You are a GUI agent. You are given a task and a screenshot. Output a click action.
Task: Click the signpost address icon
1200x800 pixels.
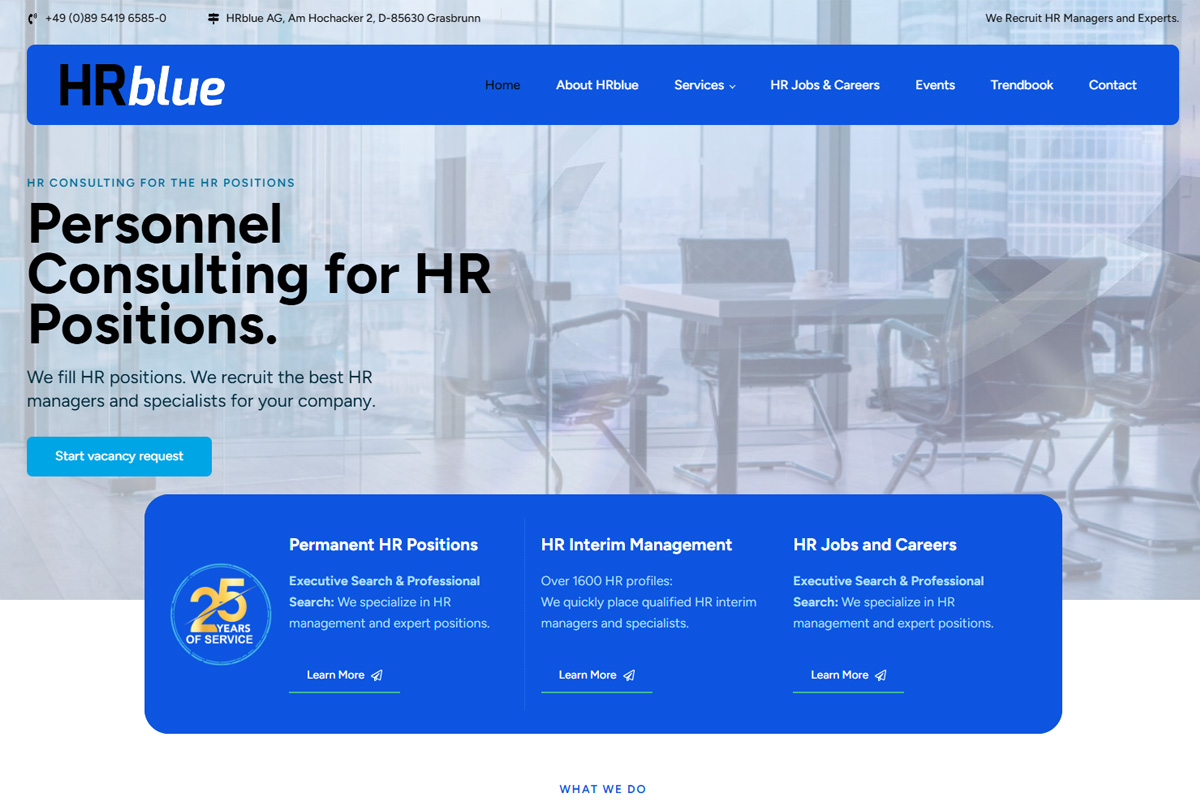[x=213, y=18]
